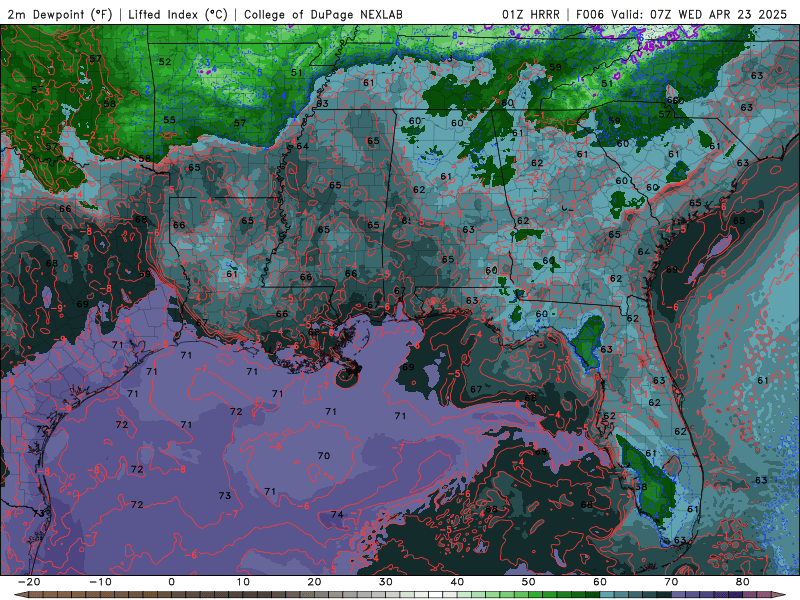Click the "Lifted Index (°C)" header label
800x600 pixels.
pos(178,14)
